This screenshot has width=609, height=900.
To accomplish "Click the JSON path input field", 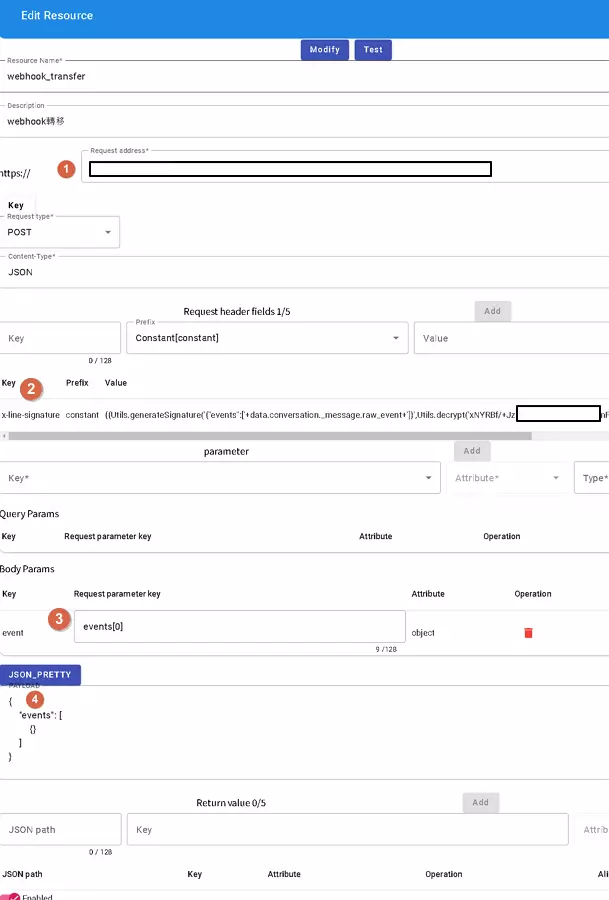I will (x=61, y=829).
